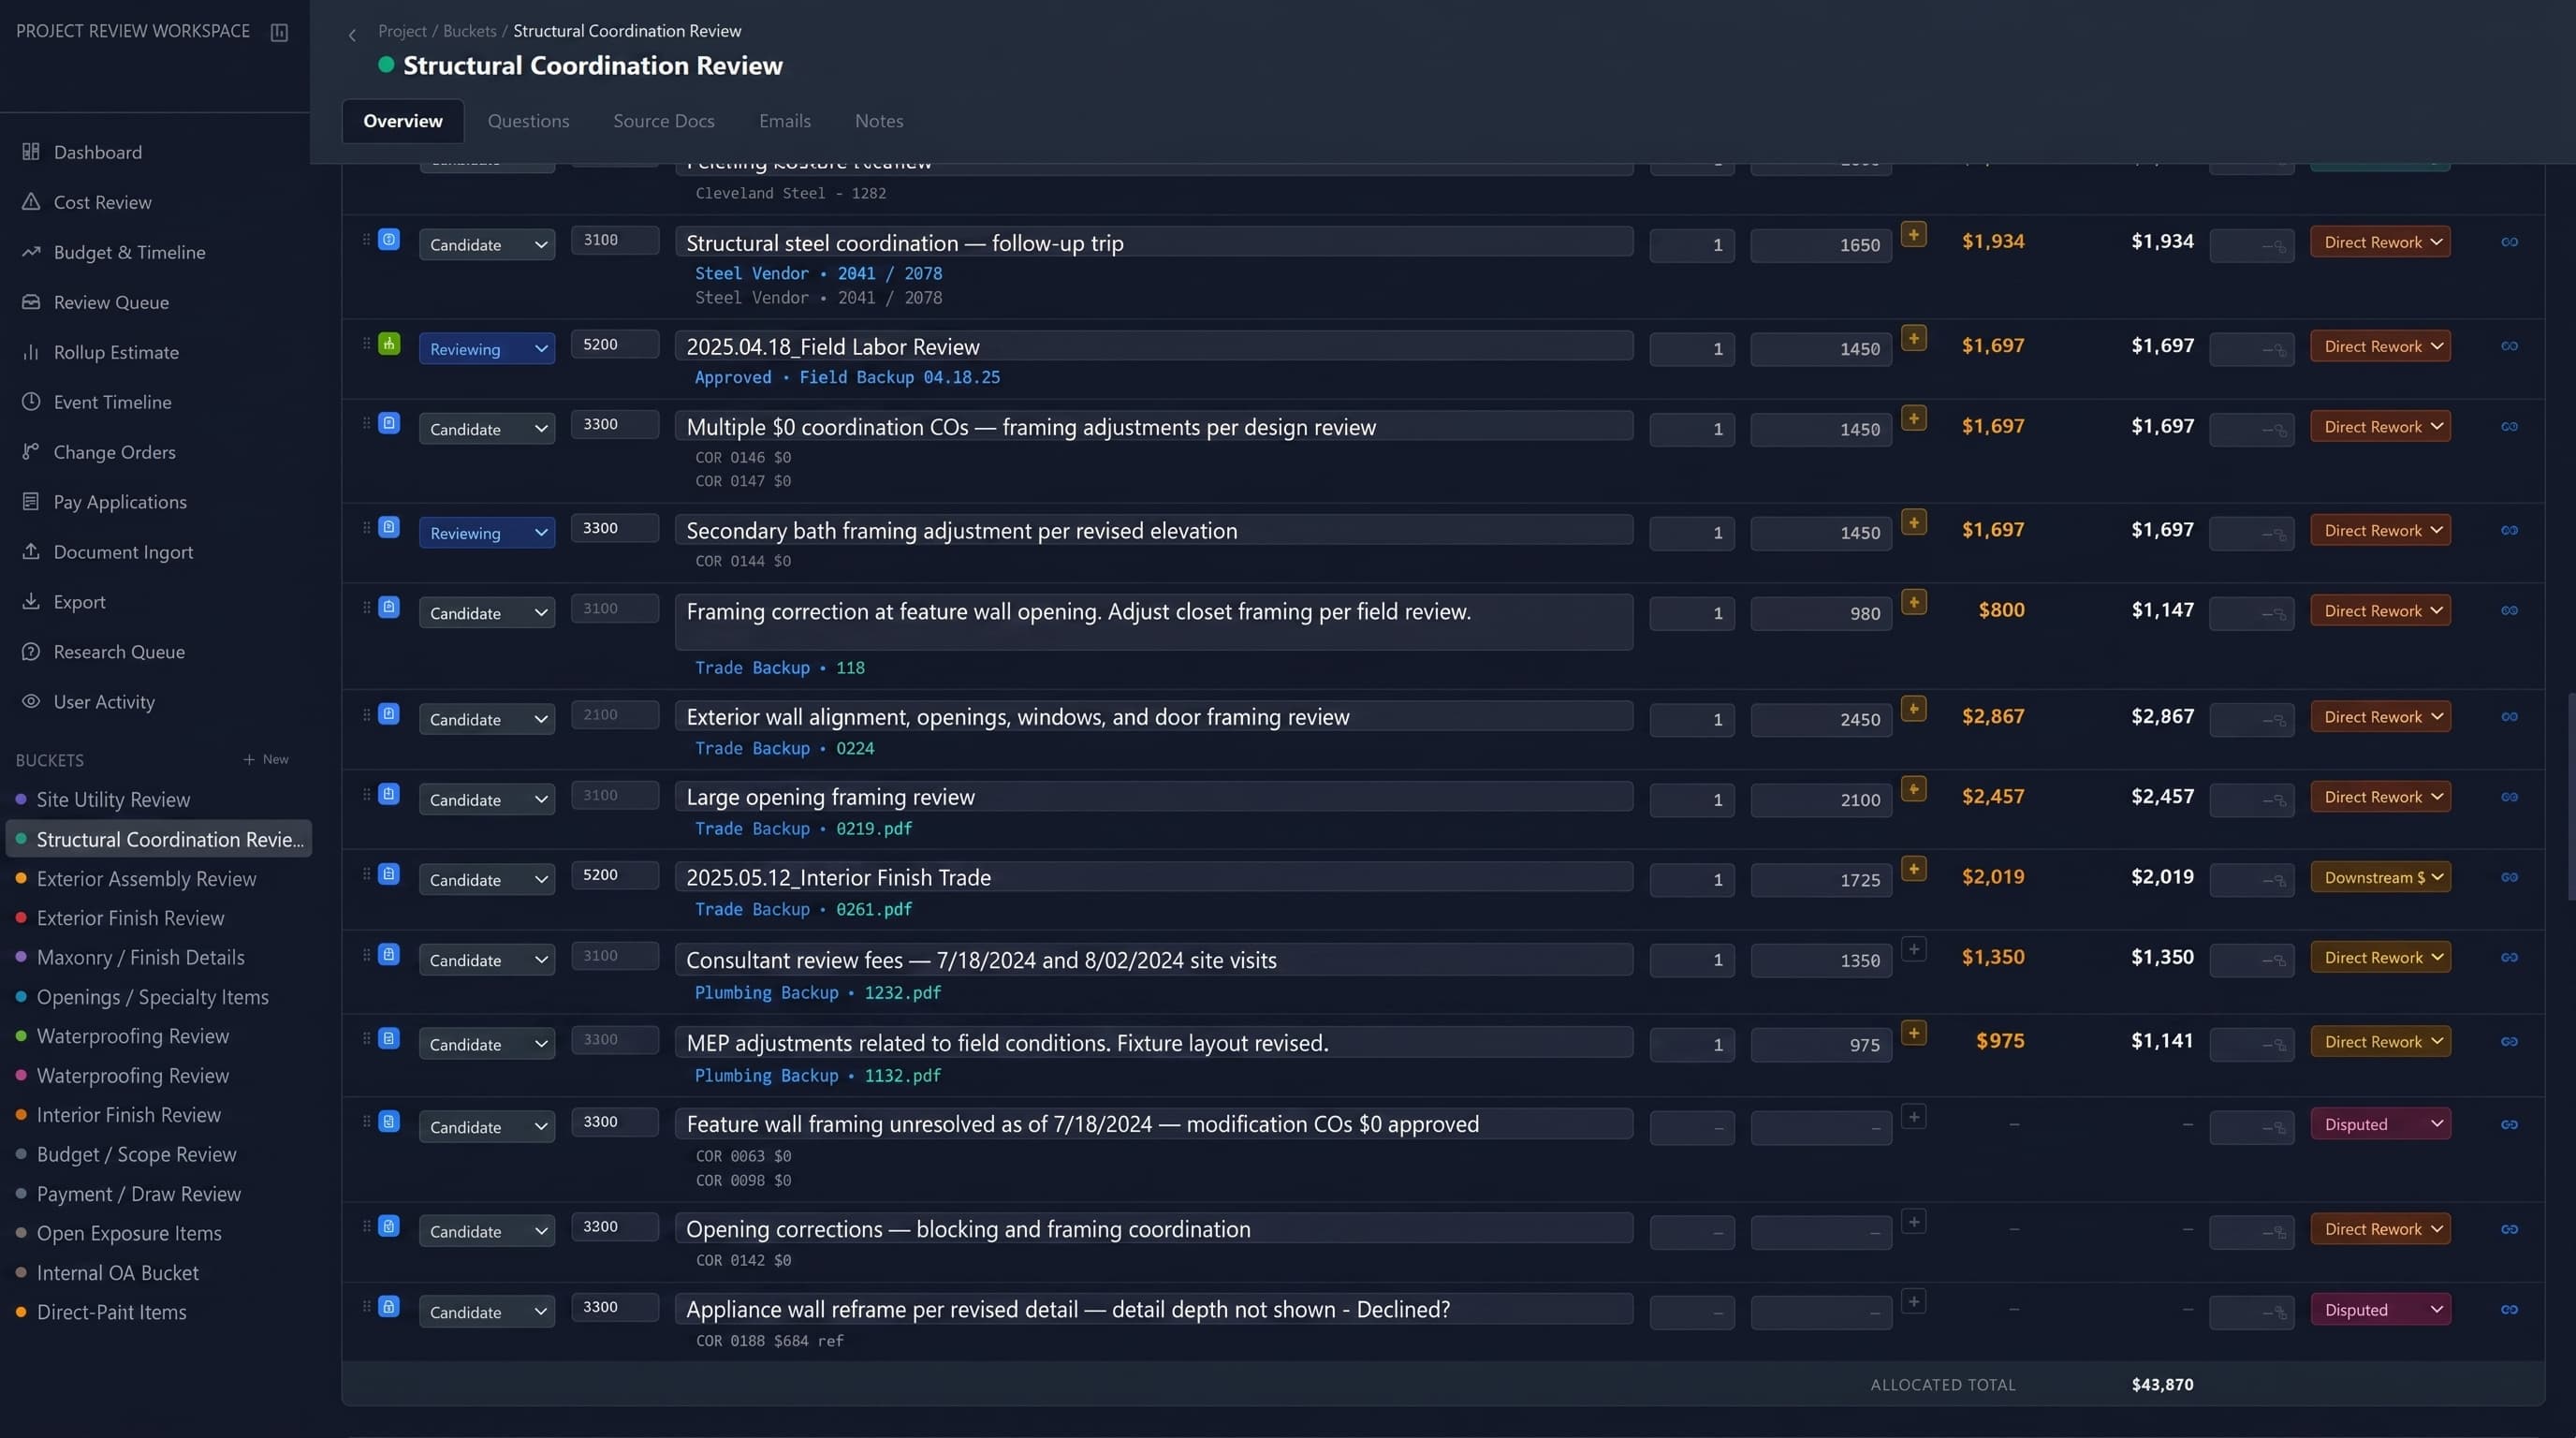Open Disputed dropdown on Appliance wall reframe row
The image size is (2576, 1438).
point(2380,1310)
